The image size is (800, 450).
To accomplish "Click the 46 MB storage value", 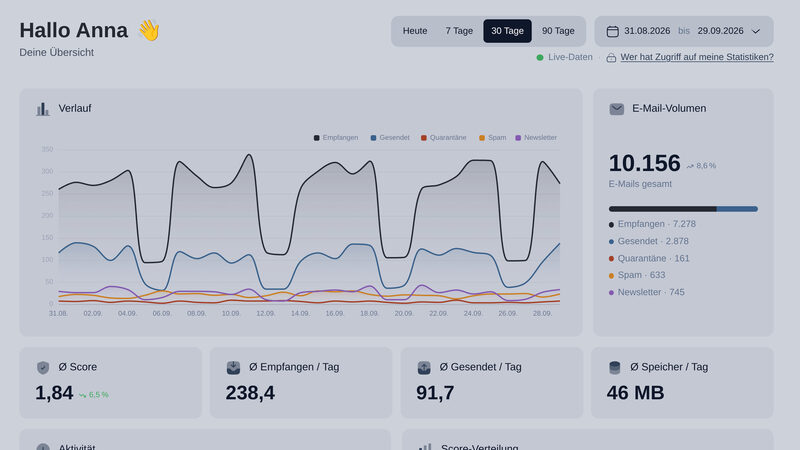I will [635, 393].
